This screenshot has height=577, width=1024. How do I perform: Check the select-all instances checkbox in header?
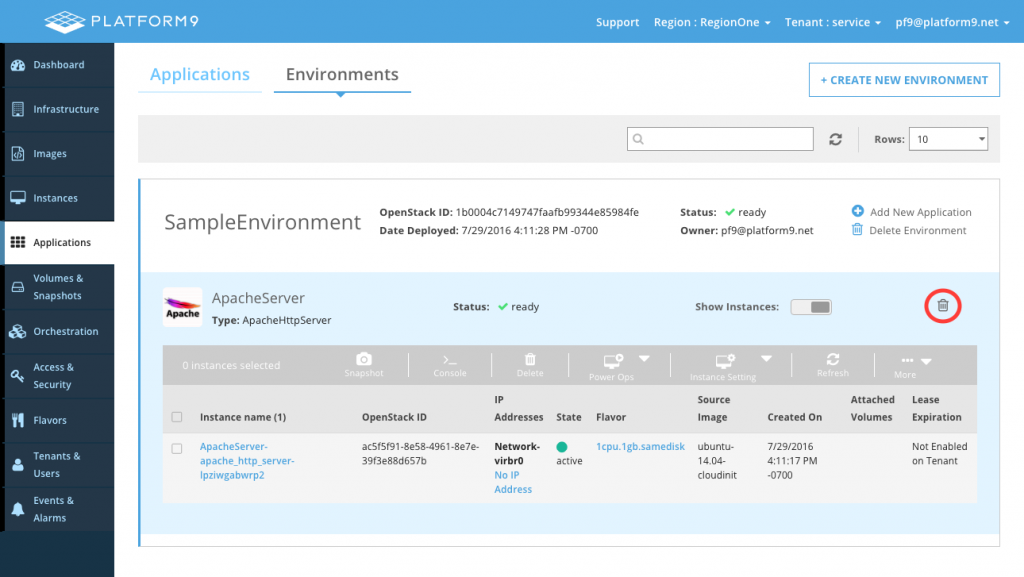click(177, 417)
